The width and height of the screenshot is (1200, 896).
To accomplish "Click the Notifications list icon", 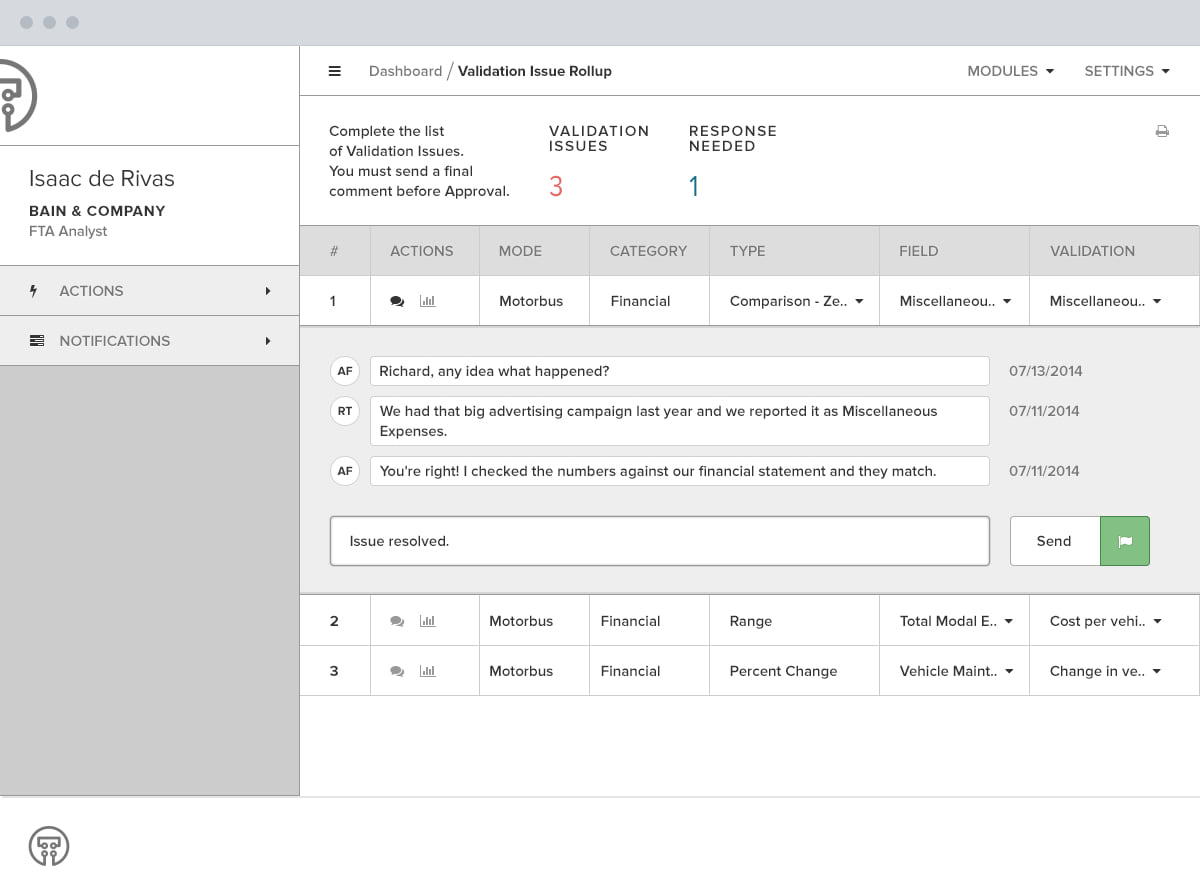I will point(37,341).
